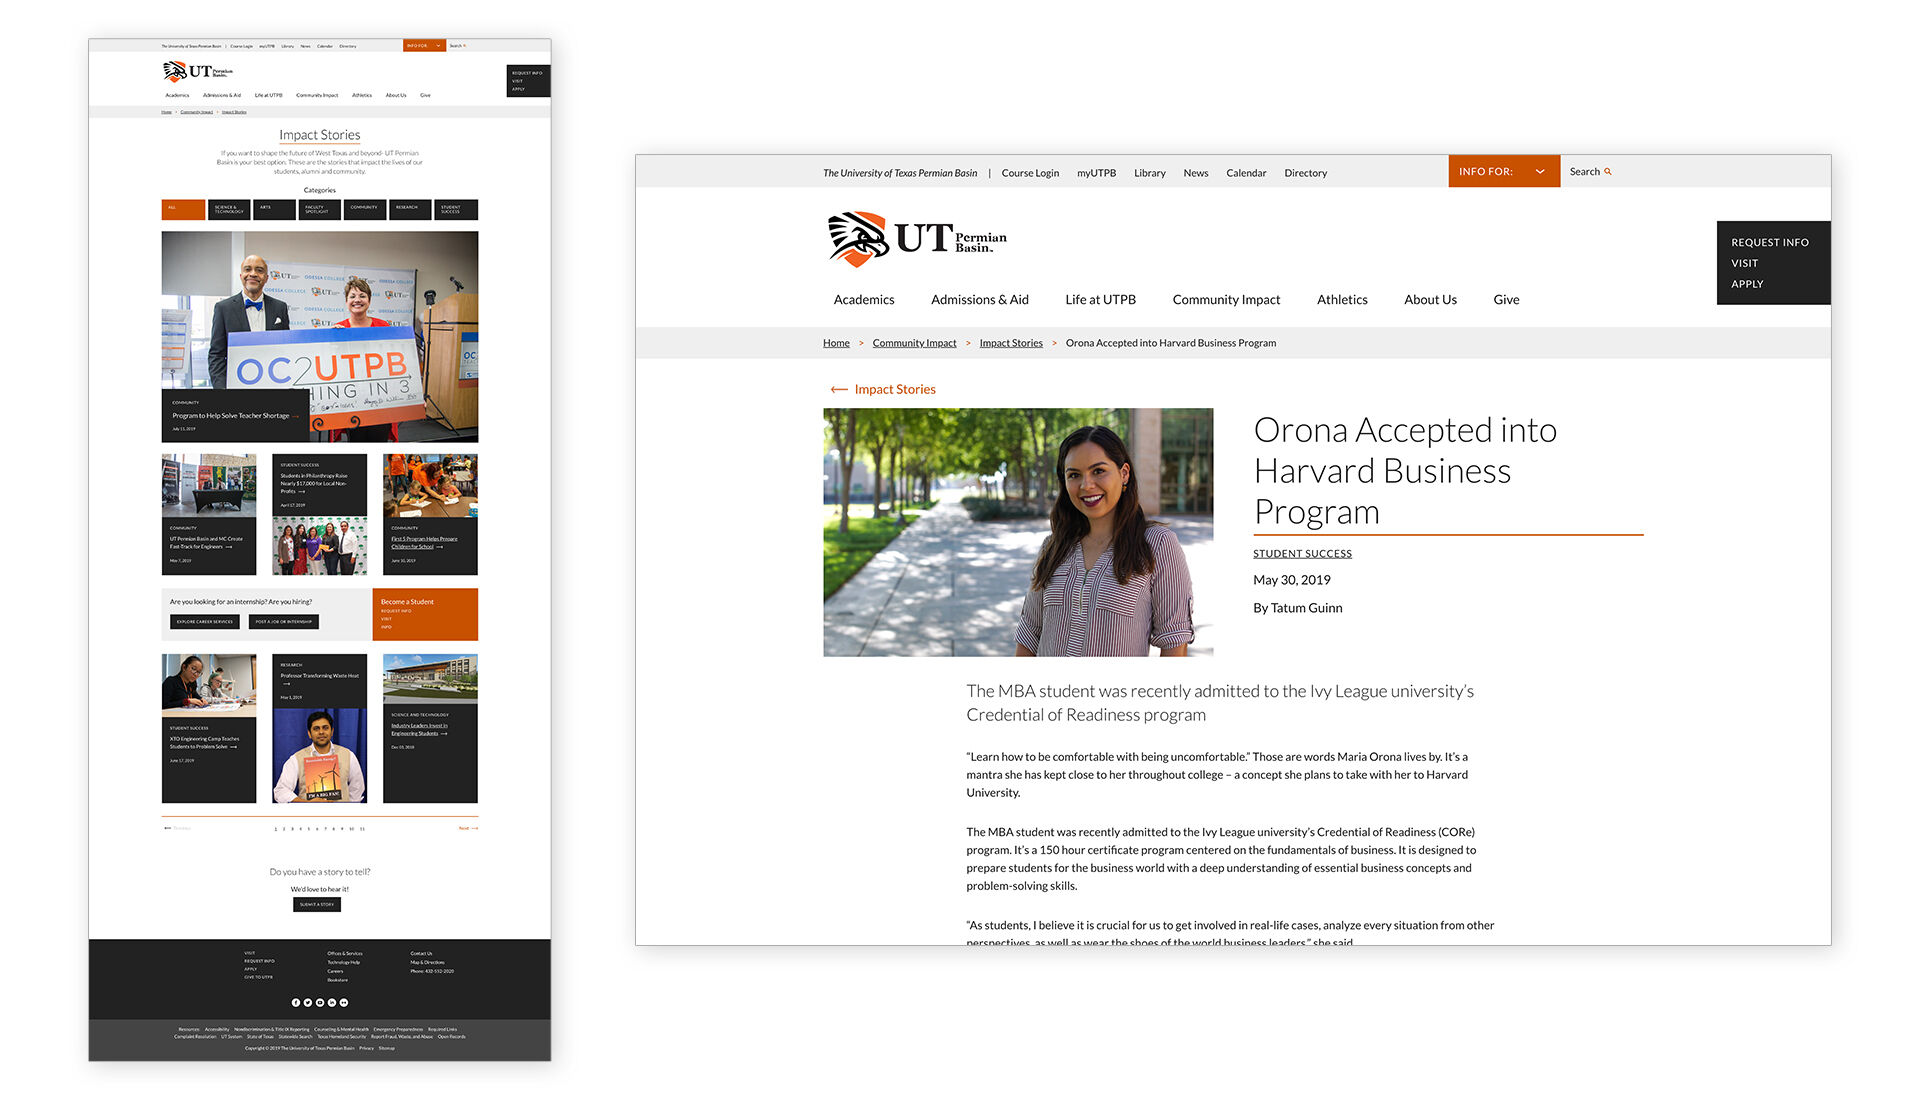Select the orange ALL category filter
1920x1100 pixels.
[183, 209]
